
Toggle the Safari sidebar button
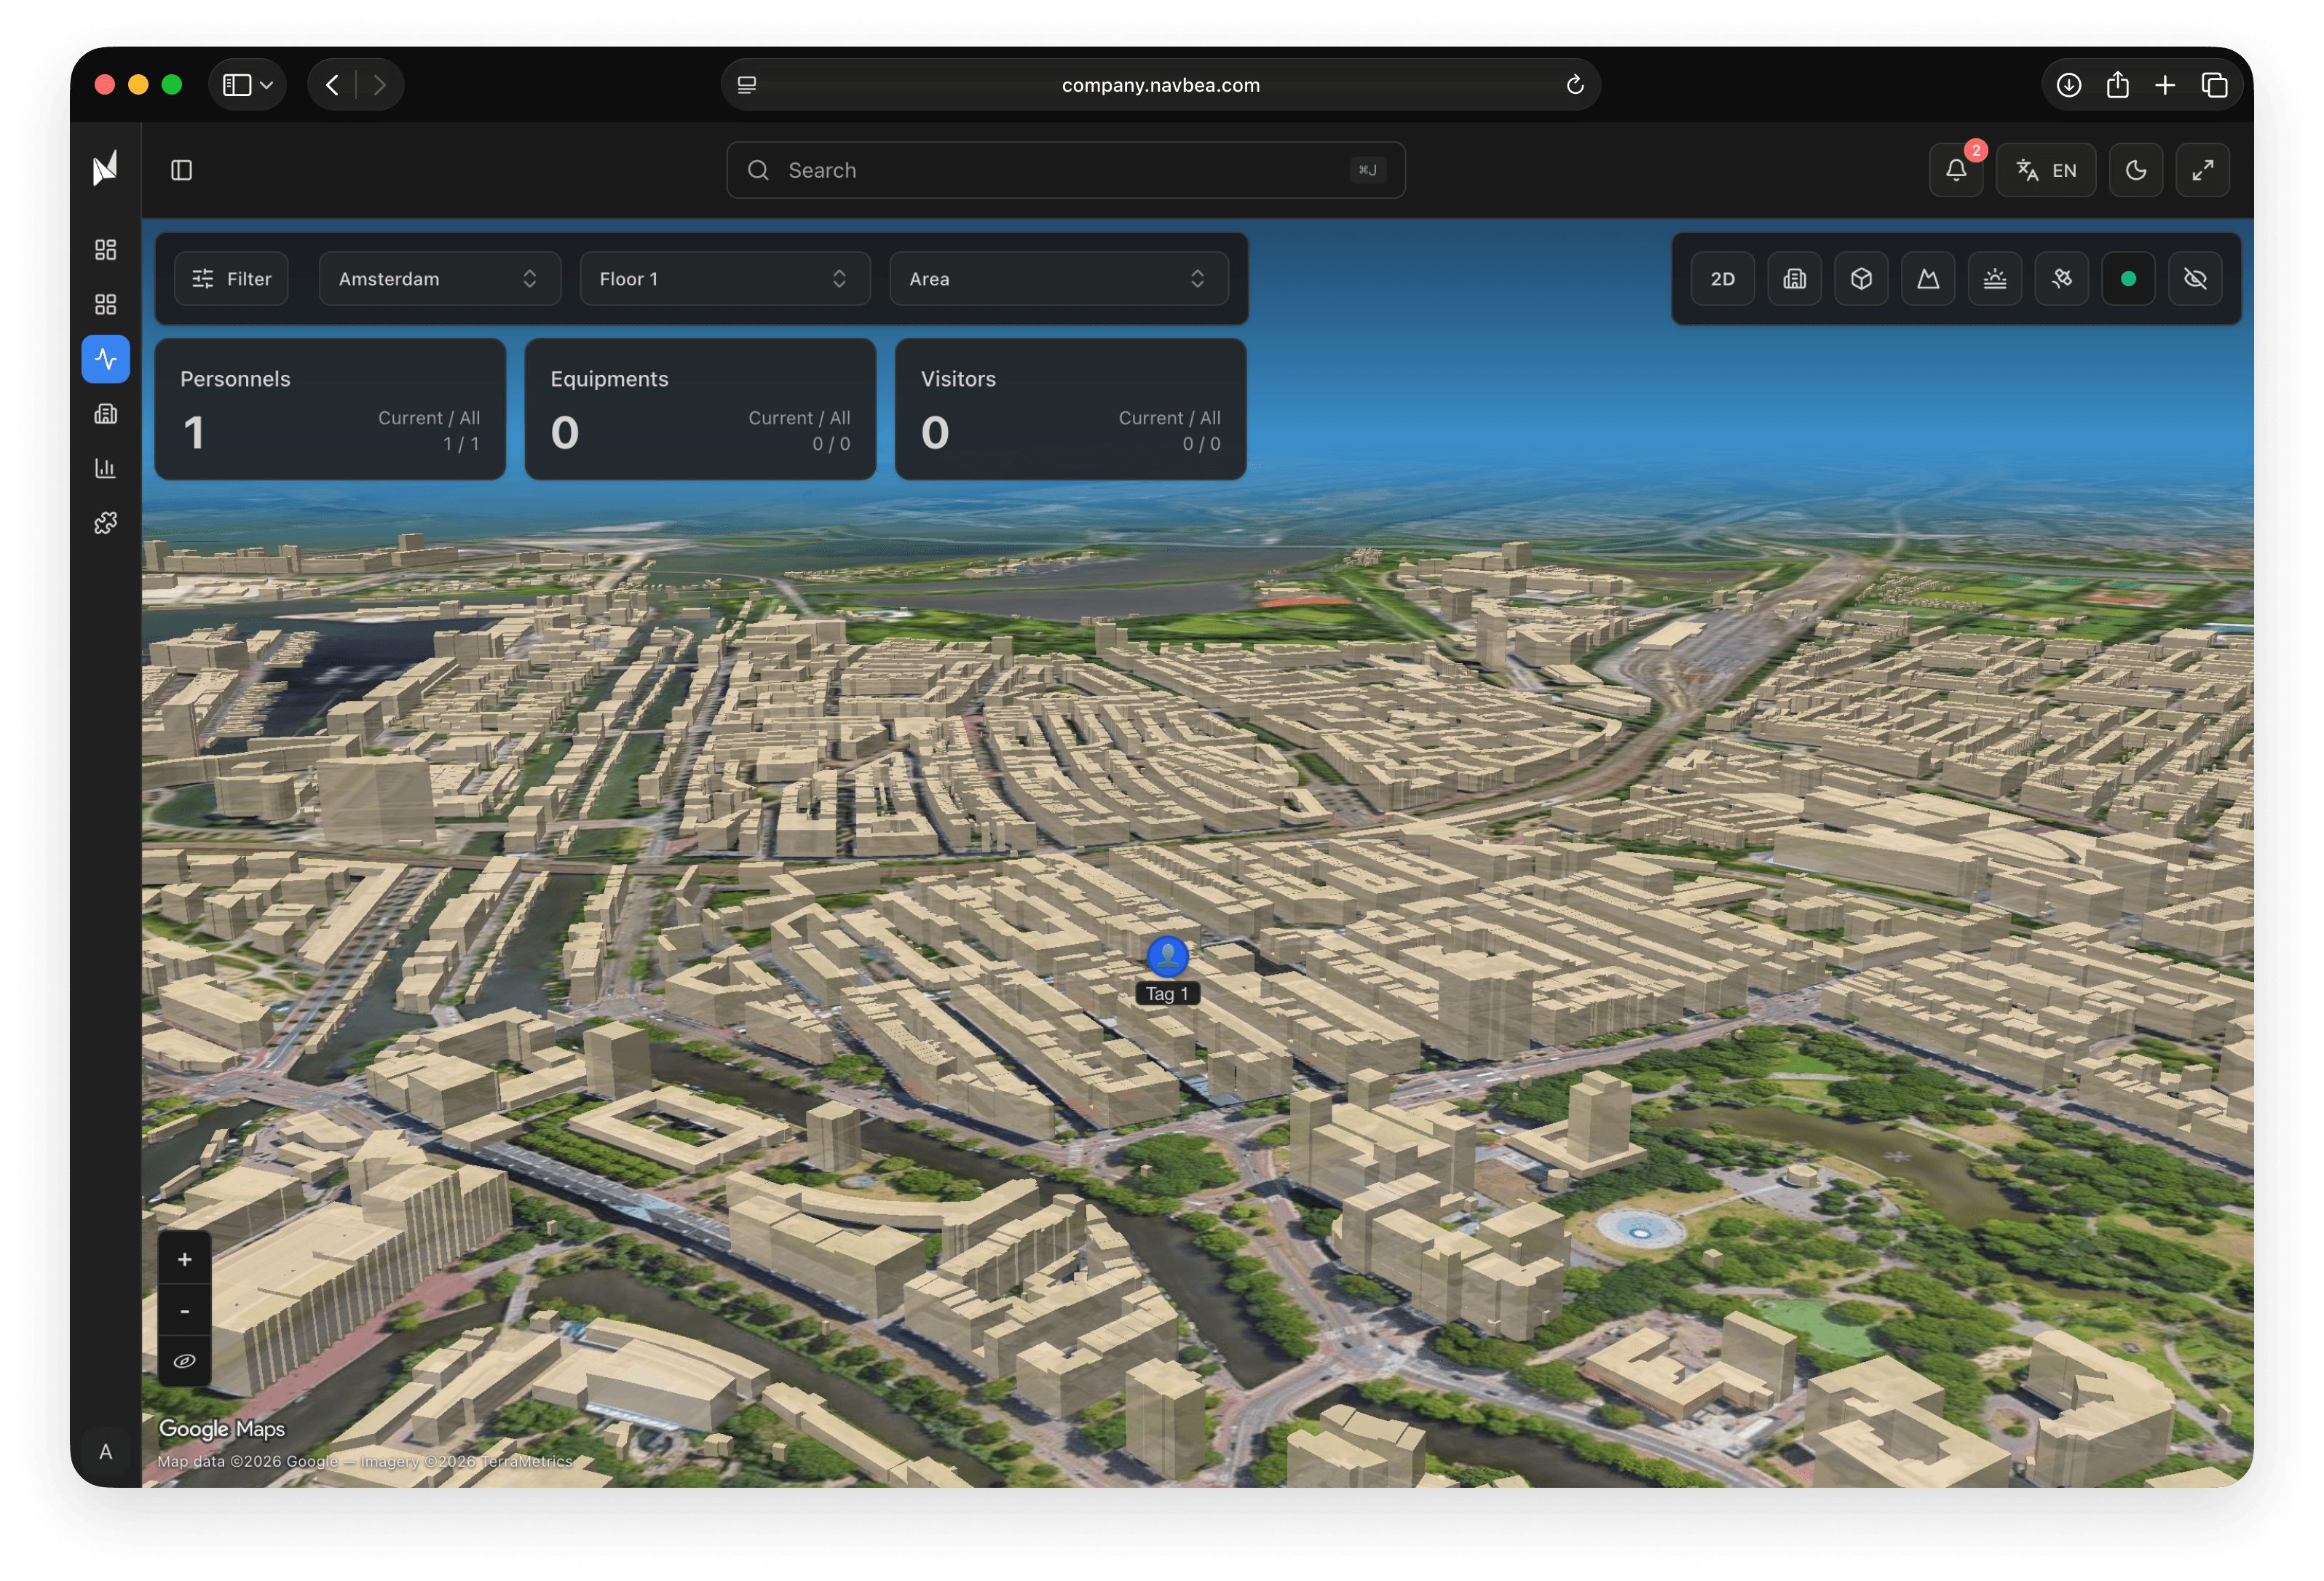point(236,85)
